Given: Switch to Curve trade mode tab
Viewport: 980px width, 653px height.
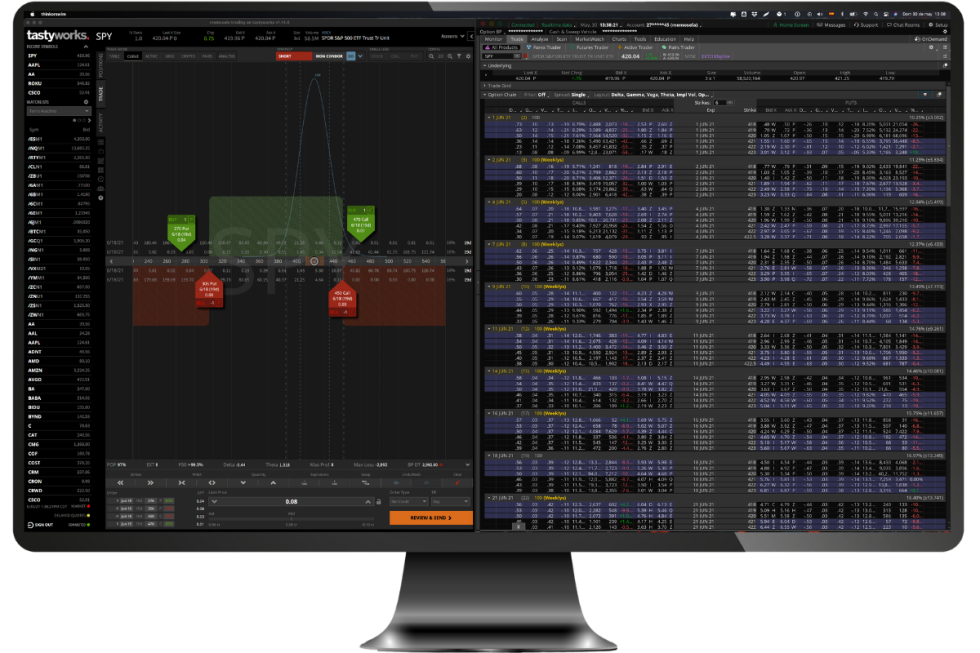Looking at the screenshot, I should (133, 57).
